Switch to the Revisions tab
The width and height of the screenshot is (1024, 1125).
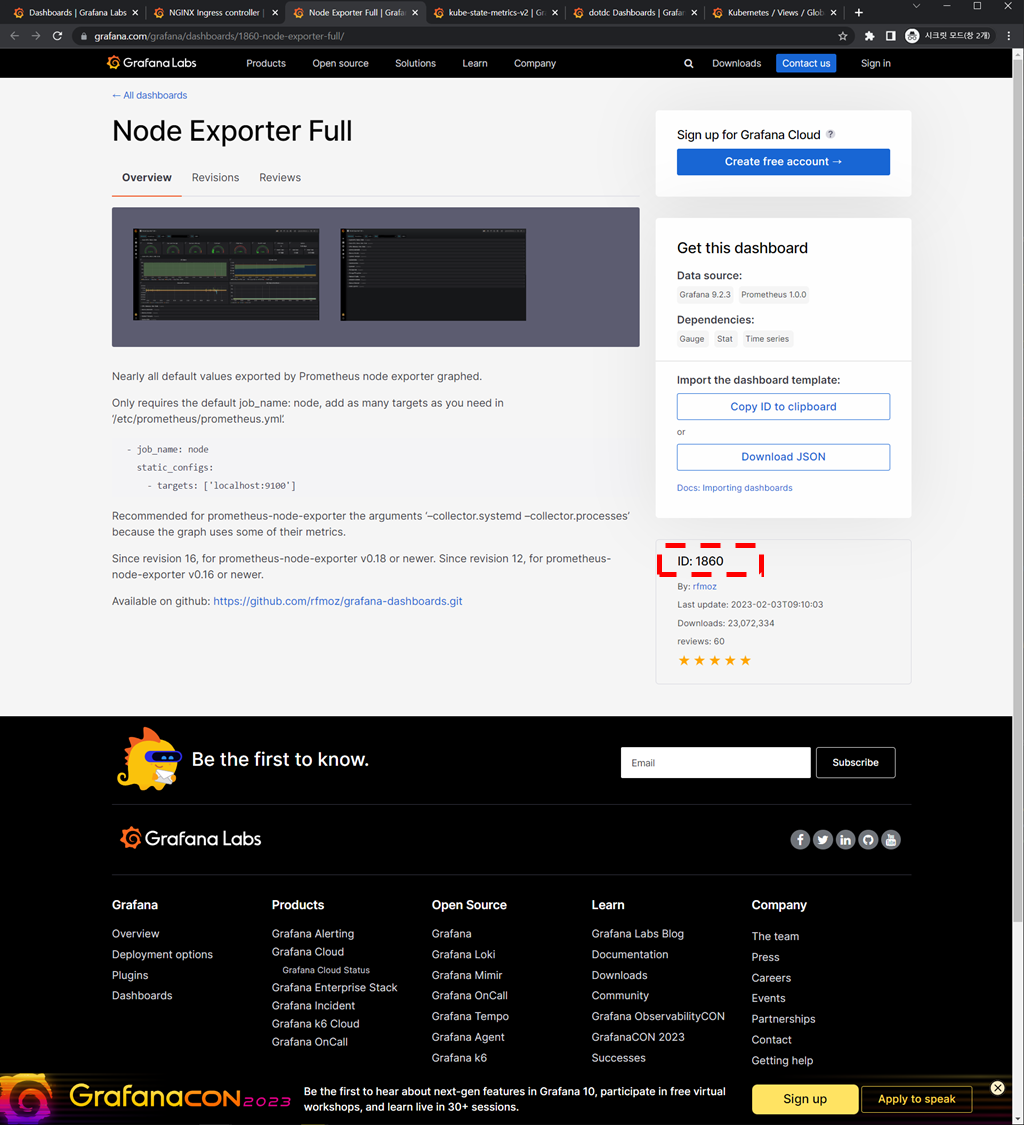(x=215, y=178)
